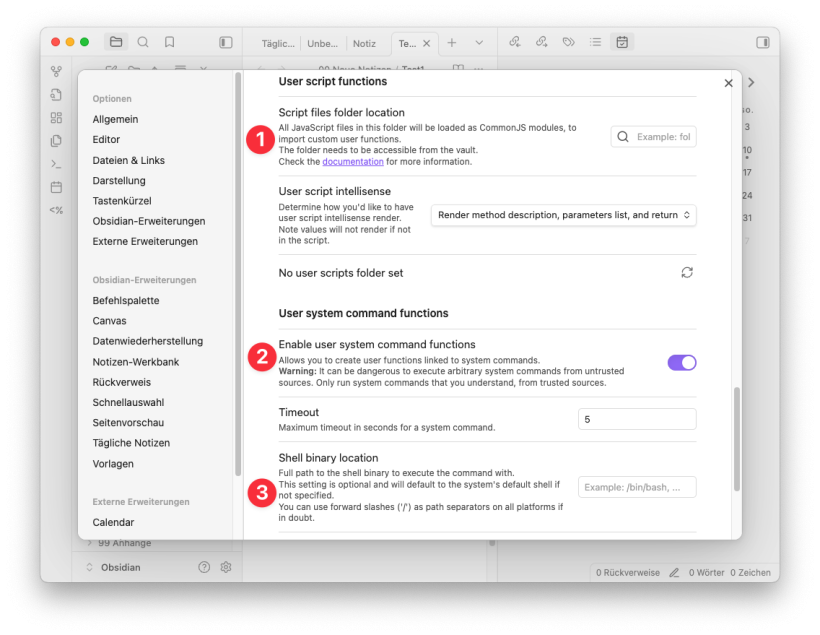Image resolution: width=820 pixels, height=635 pixels.
Task: Click the settings content scrollbar
Action: click(736, 439)
